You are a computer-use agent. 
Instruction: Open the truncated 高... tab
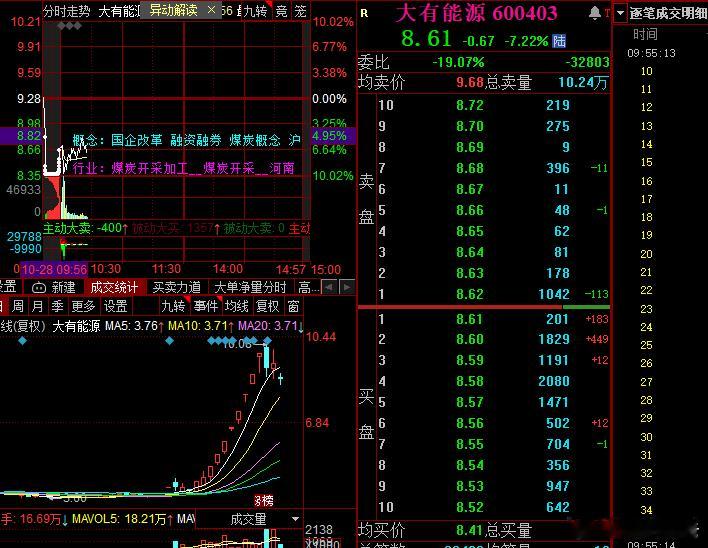(x=308, y=288)
